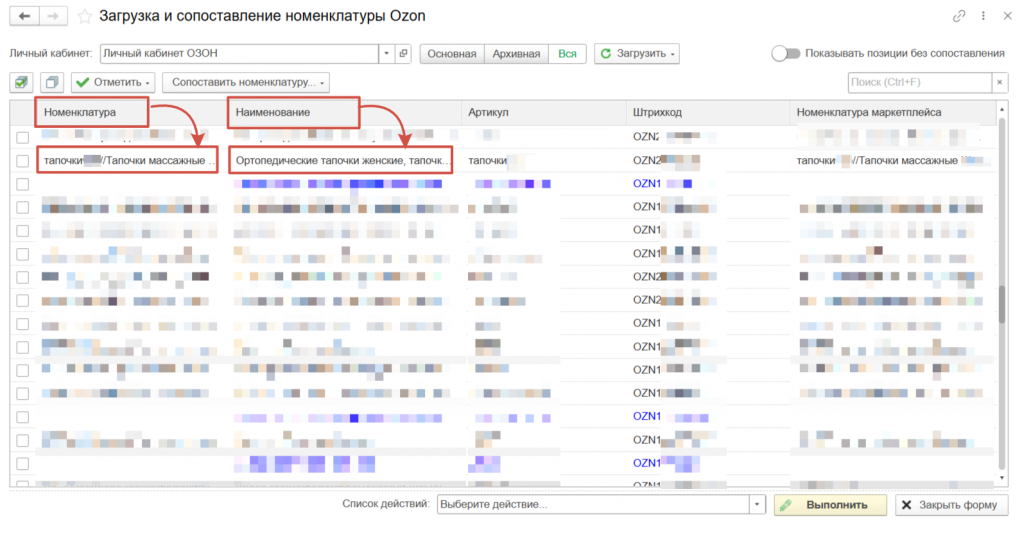1024x559 pixels.
Task: Expand the Список действий dropdown arrow
Action: (x=757, y=505)
